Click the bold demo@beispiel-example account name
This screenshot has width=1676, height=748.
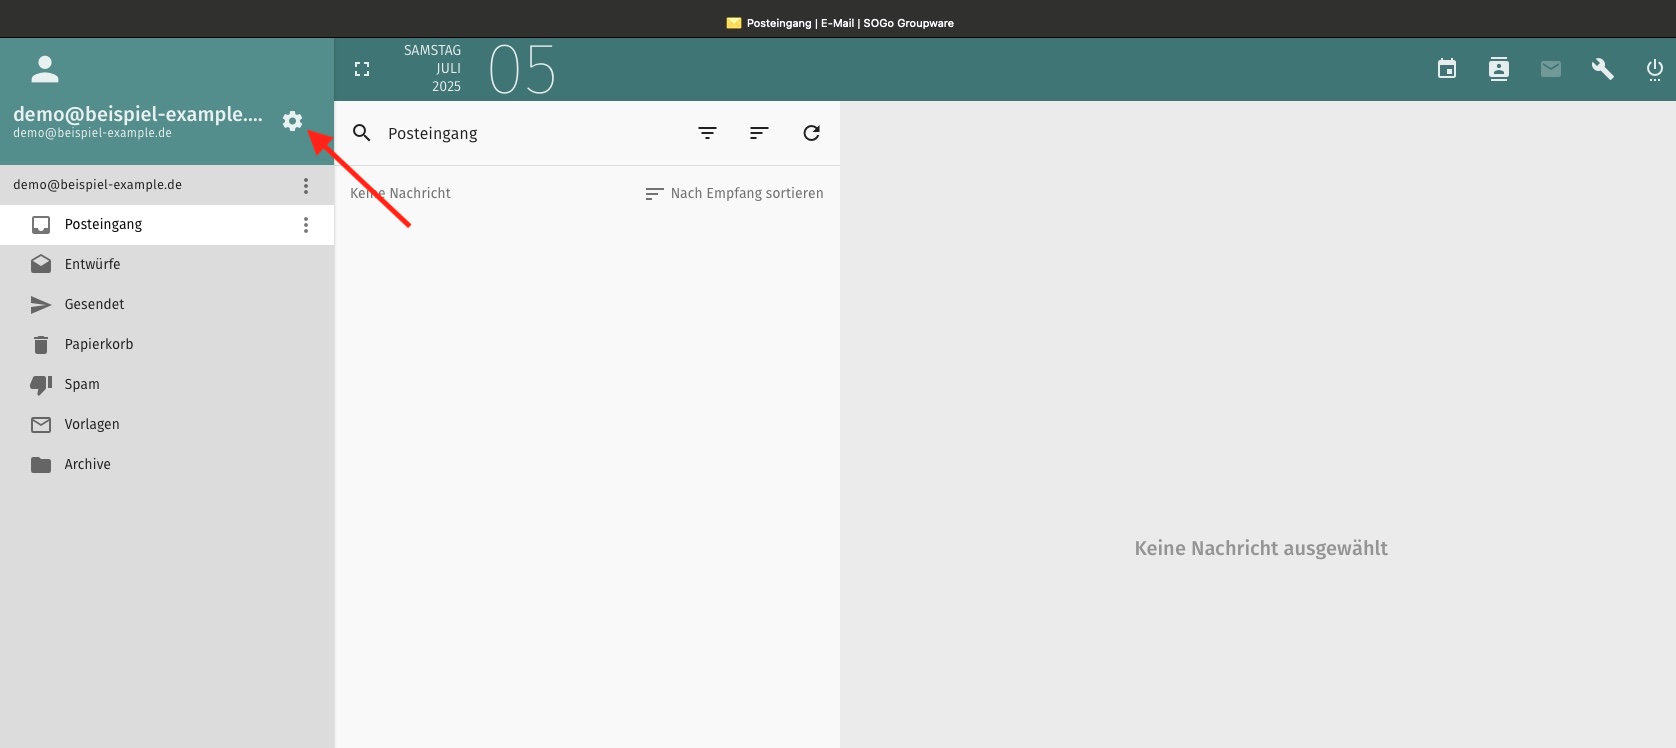tap(138, 114)
